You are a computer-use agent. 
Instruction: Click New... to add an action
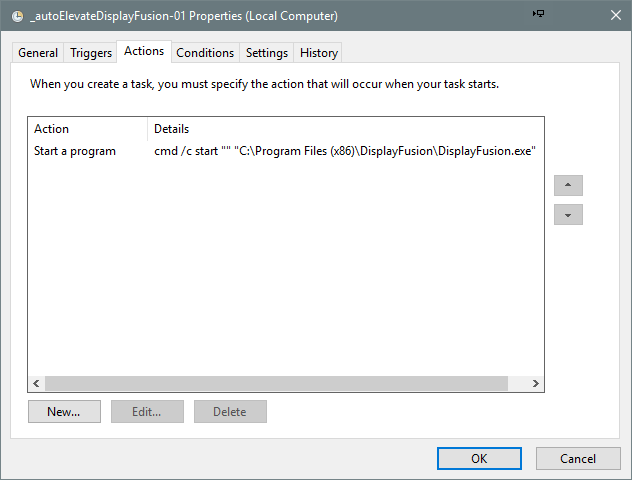tap(63, 412)
